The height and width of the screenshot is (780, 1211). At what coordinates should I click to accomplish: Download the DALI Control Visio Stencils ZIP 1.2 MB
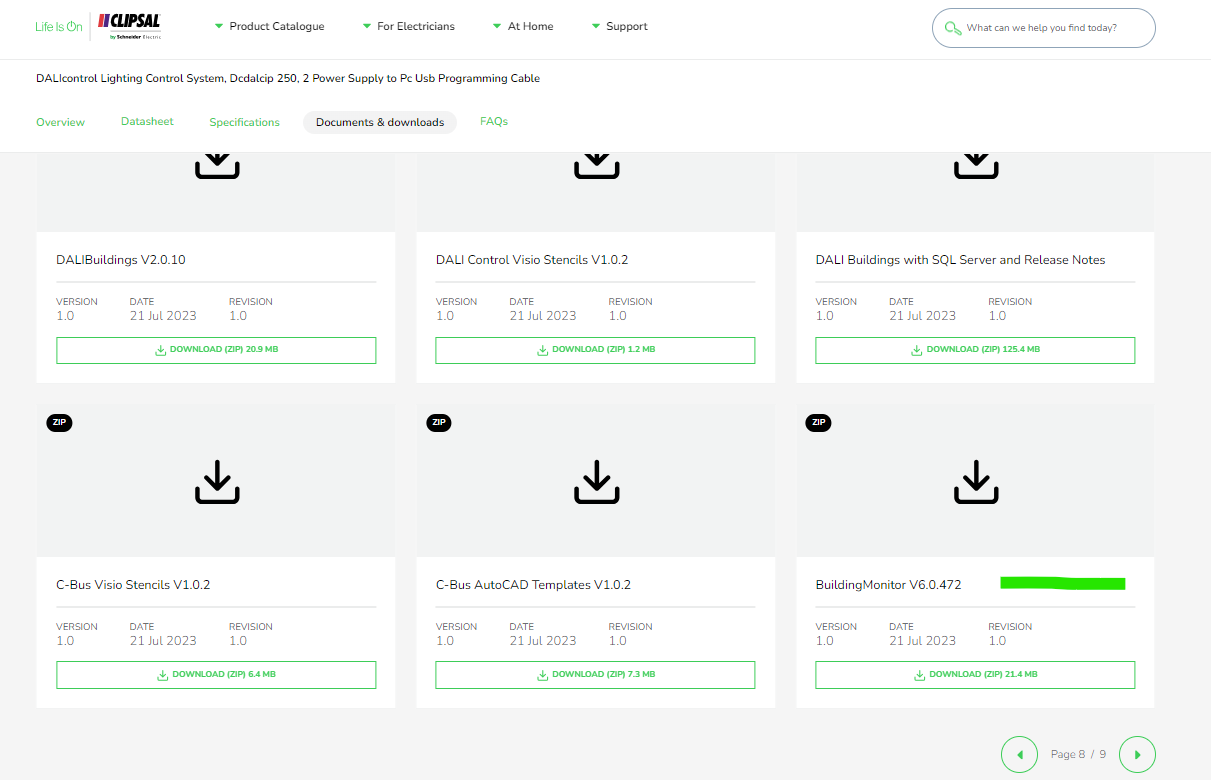pyautogui.click(x=595, y=350)
